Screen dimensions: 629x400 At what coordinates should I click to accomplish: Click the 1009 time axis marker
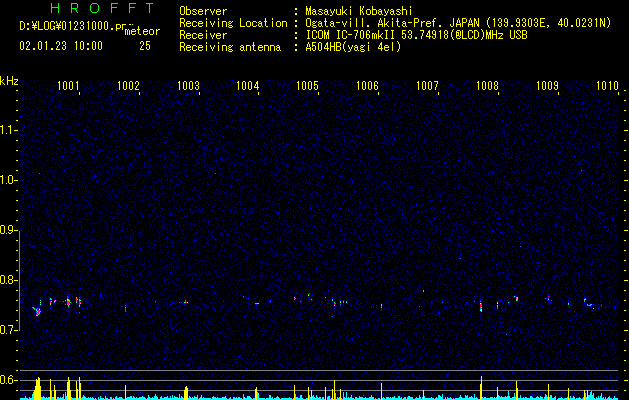pos(548,86)
